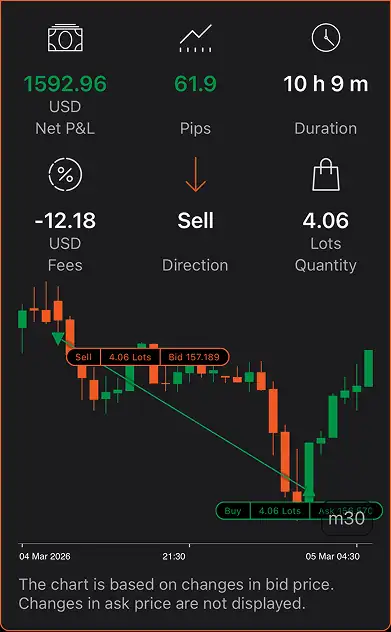Click the orange down arrow Direction icon
Screen dimensions: 391x632
pos(196,175)
